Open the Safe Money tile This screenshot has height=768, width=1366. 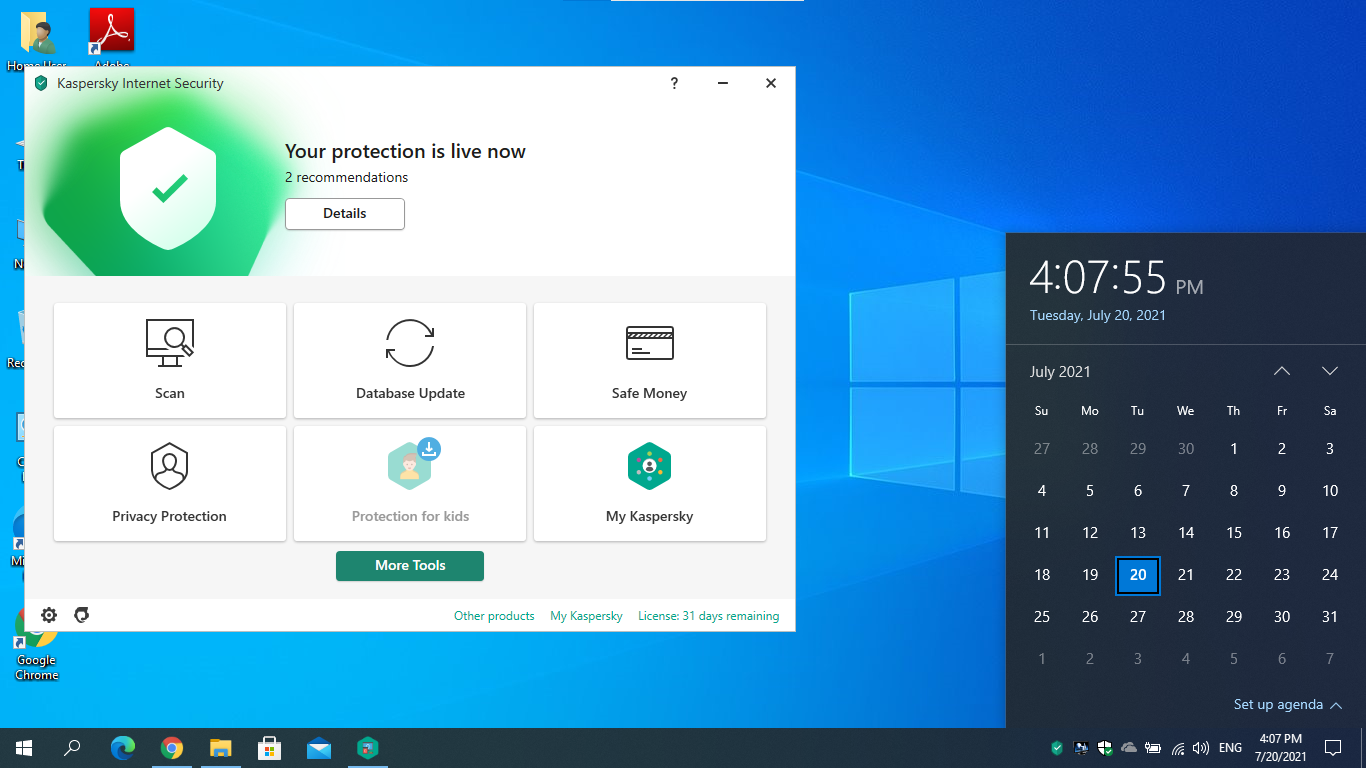(x=650, y=360)
